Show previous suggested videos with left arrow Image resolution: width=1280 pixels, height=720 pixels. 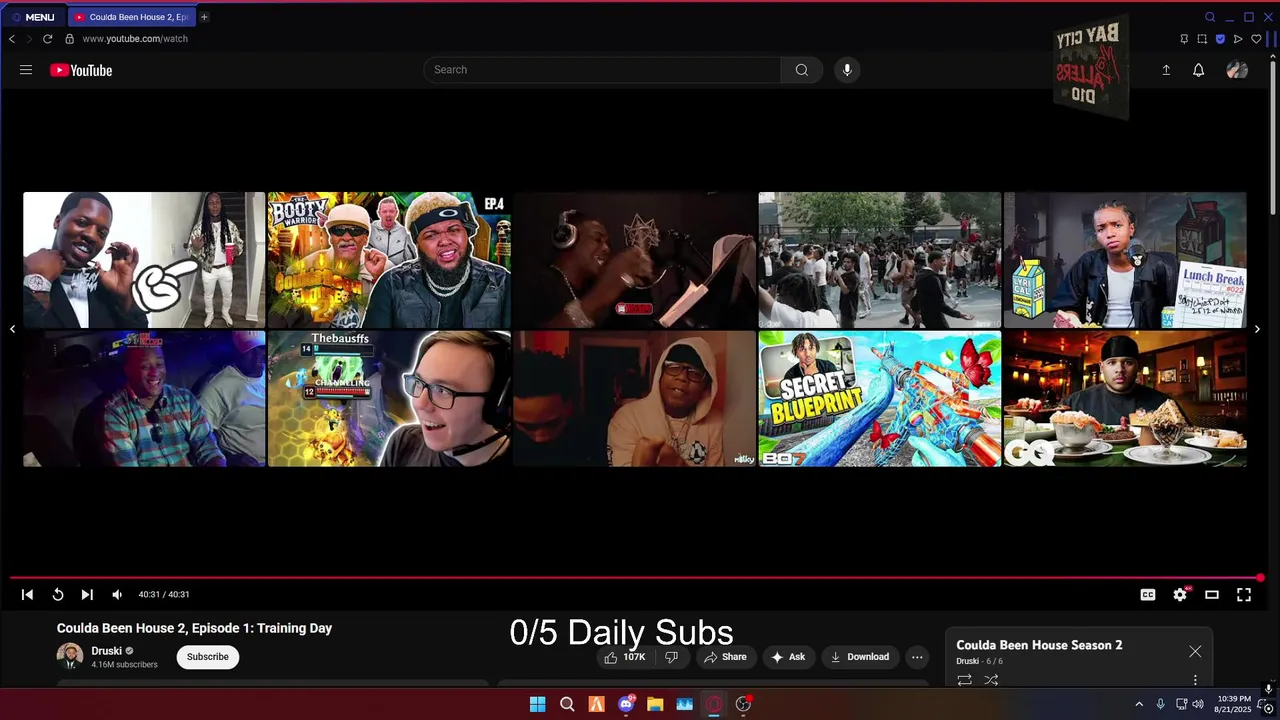point(12,329)
